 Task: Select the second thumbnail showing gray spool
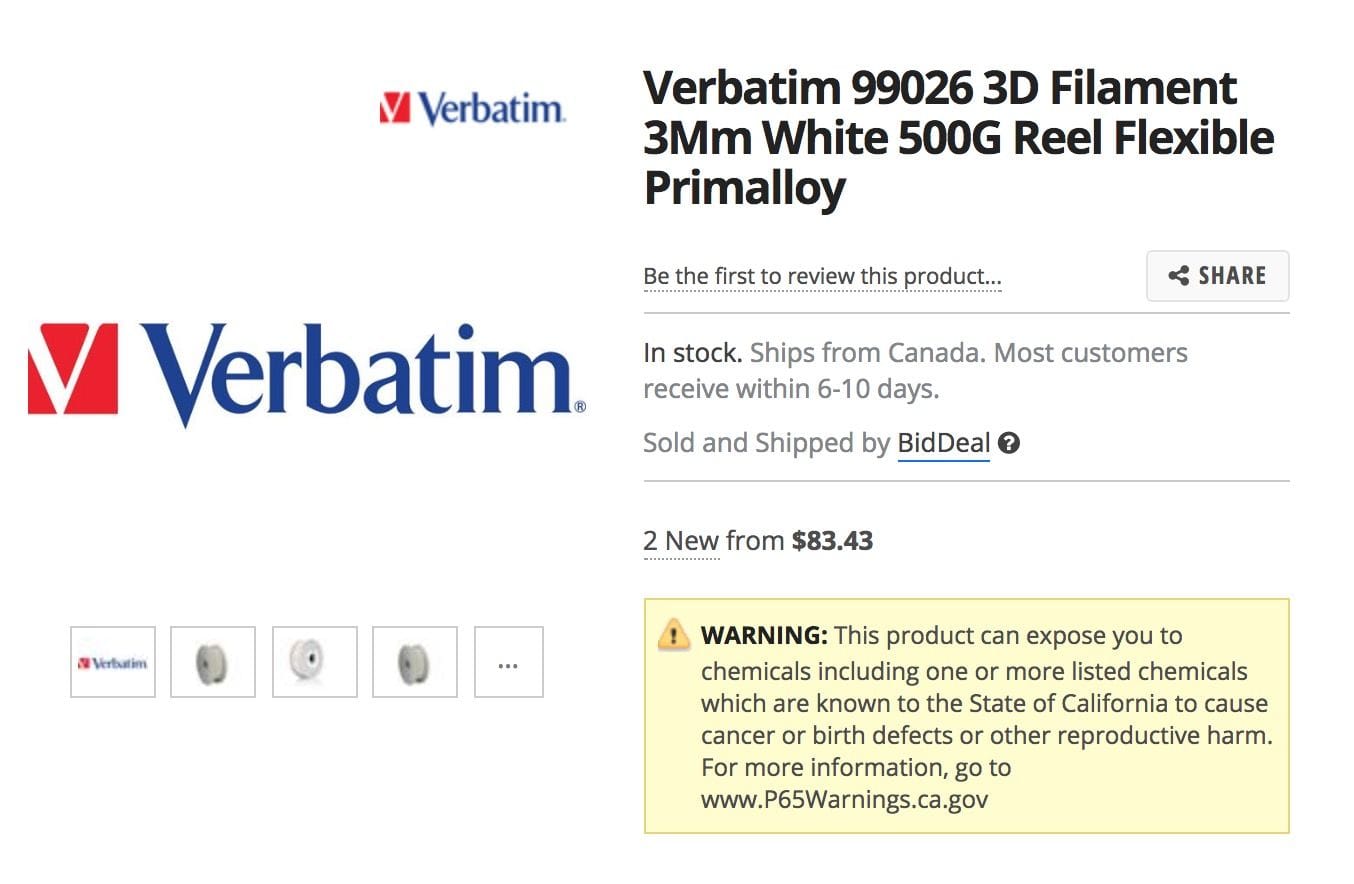pyautogui.click(x=213, y=662)
